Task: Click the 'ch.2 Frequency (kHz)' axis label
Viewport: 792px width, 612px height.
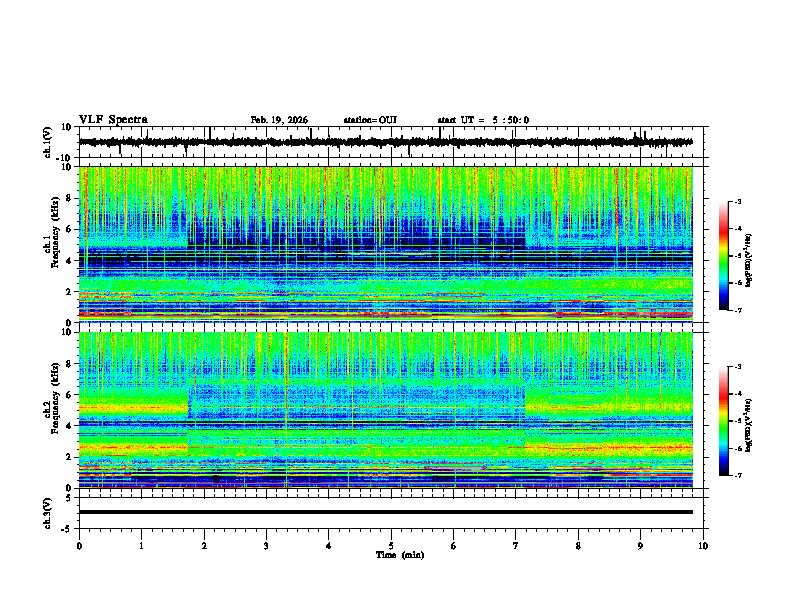Action: 52,398
